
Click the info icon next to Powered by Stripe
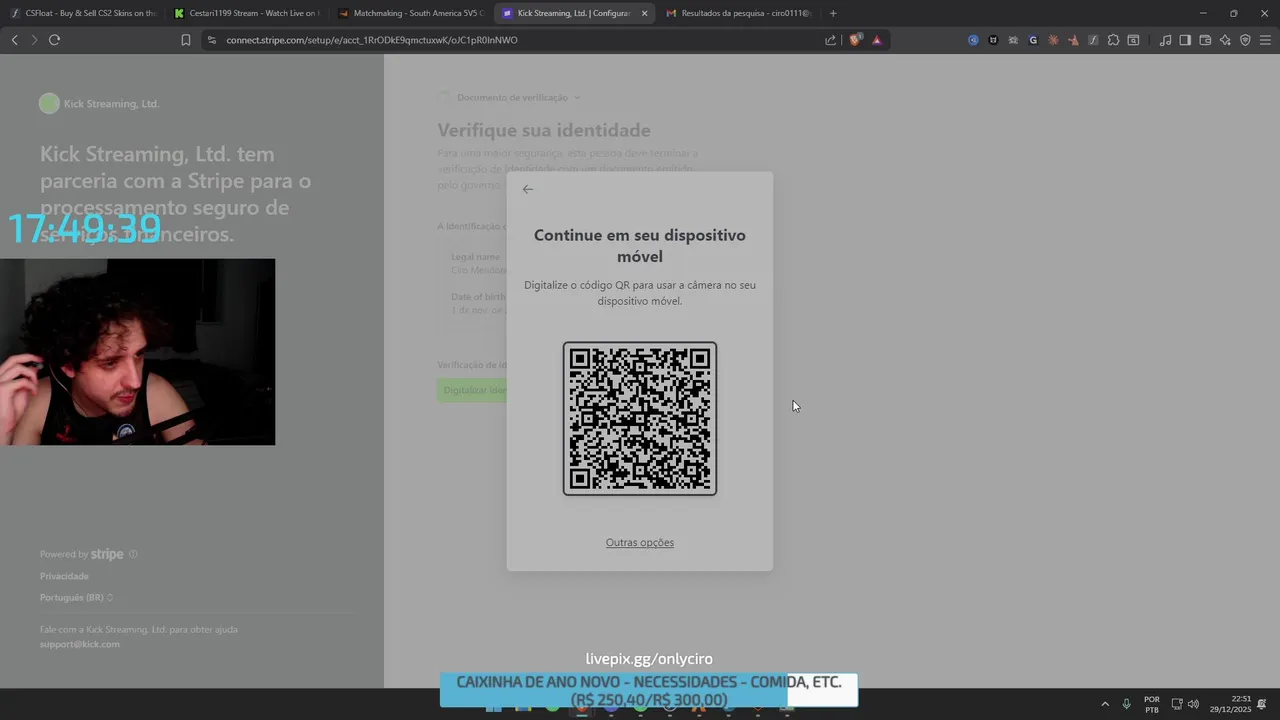pyautogui.click(x=133, y=554)
